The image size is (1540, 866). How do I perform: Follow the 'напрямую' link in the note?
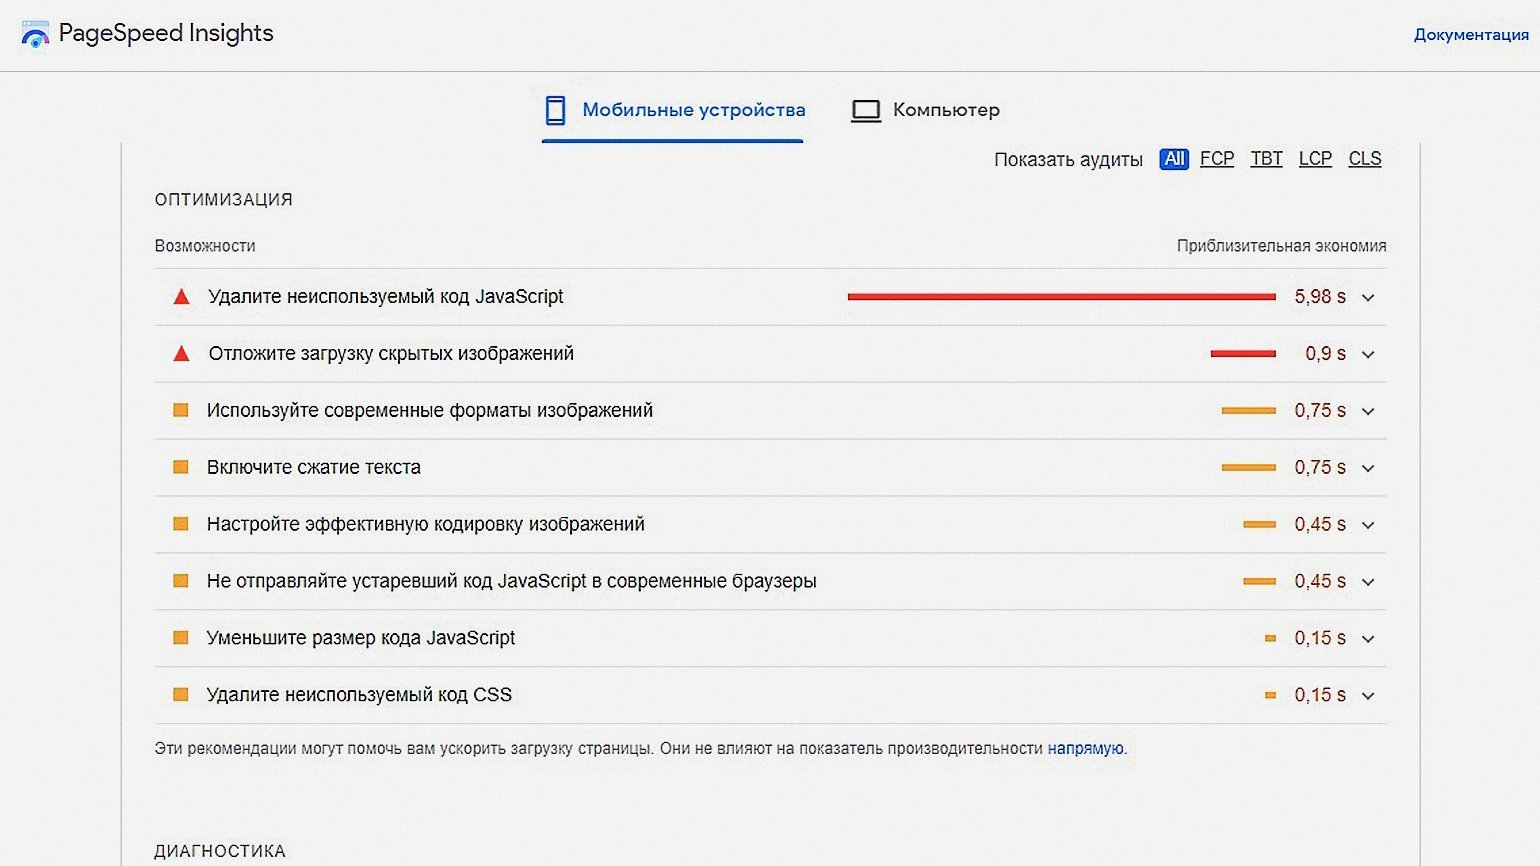[x=1085, y=748]
